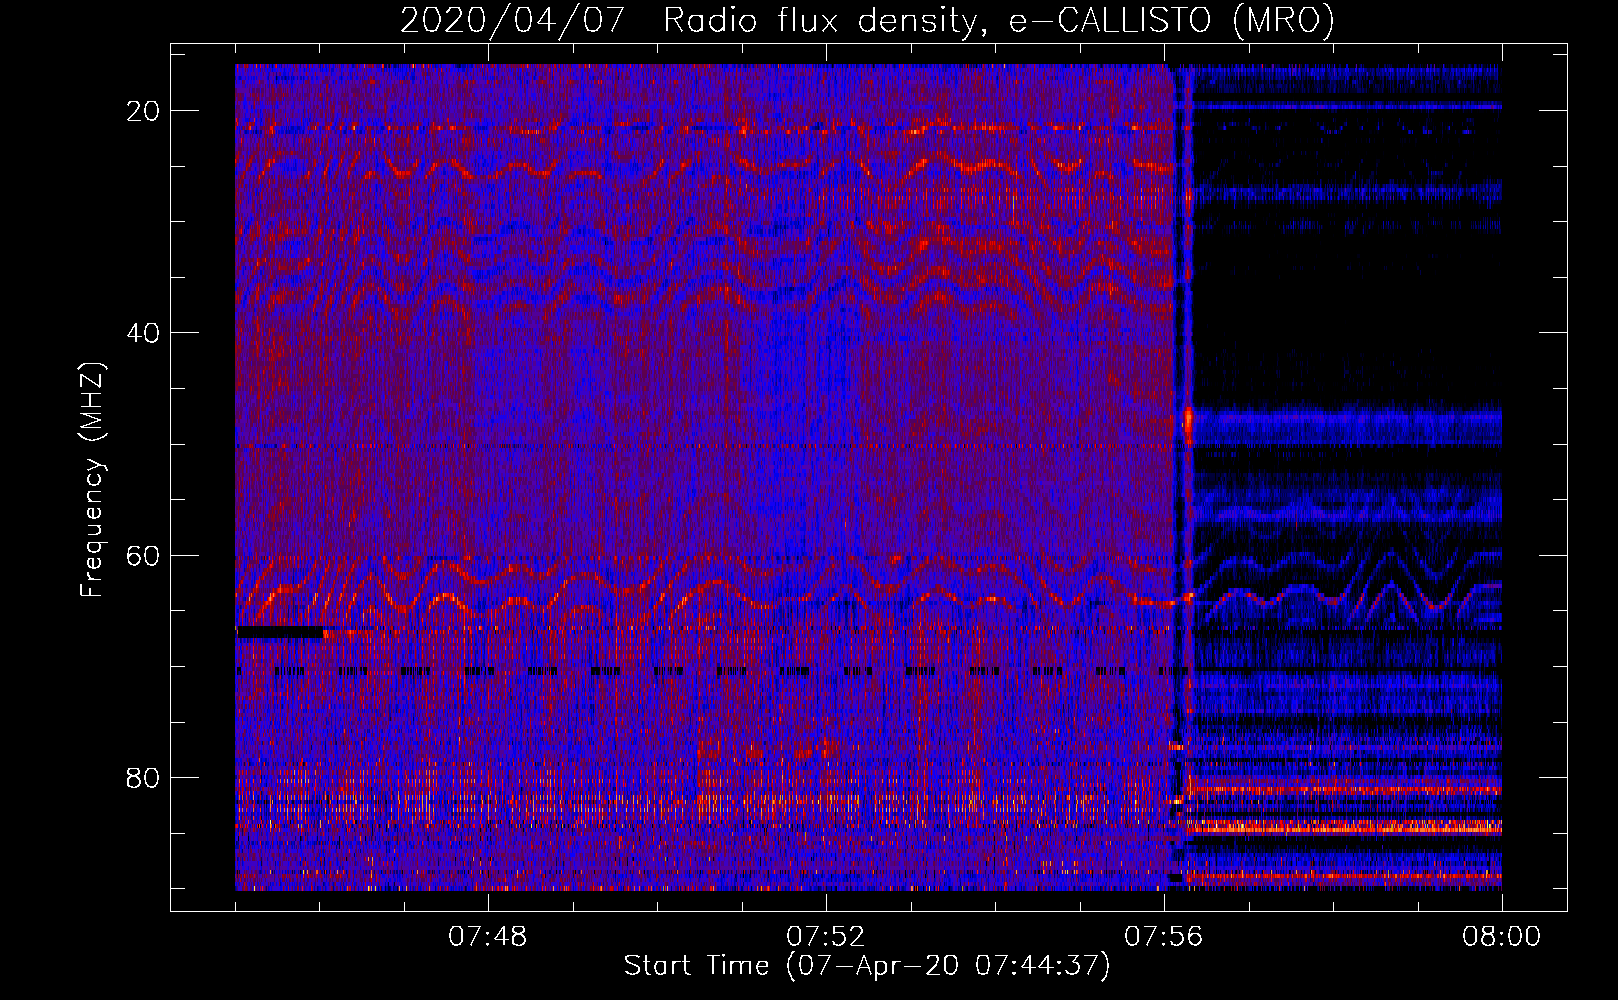Click the "08:00" time tick label

pyautogui.click(x=1502, y=937)
